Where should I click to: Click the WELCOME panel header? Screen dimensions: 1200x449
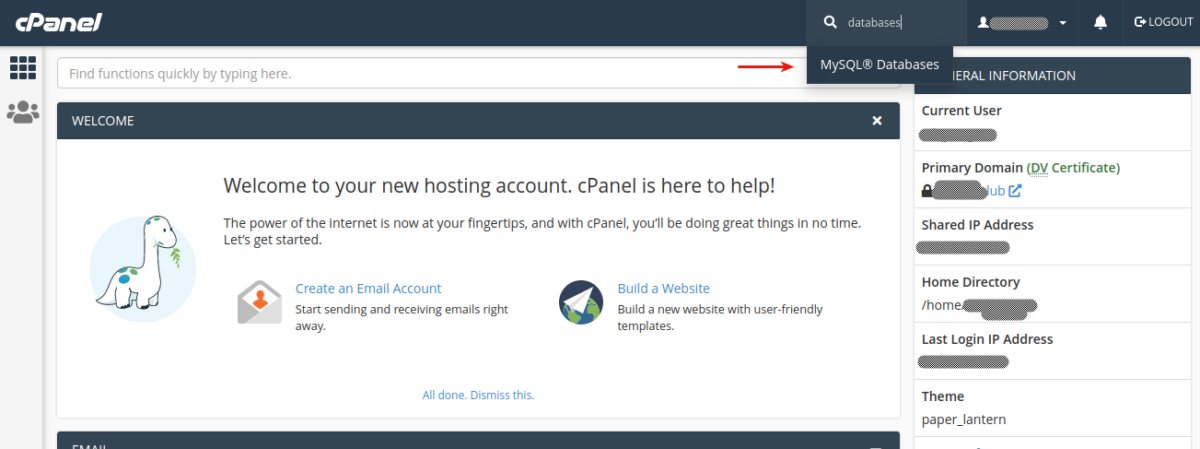(x=478, y=120)
